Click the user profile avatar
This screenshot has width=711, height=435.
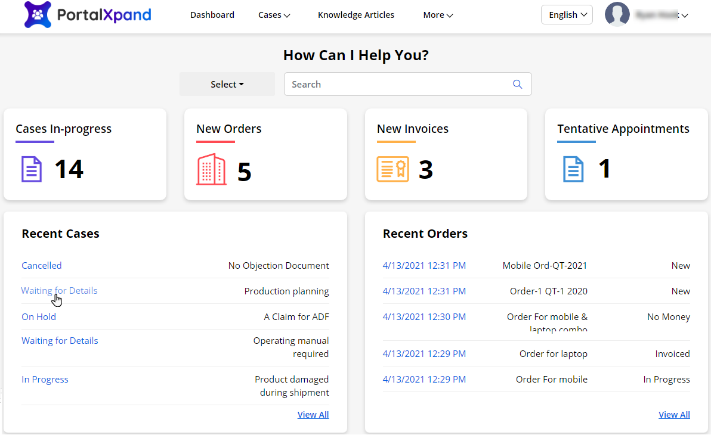pyautogui.click(x=617, y=15)
